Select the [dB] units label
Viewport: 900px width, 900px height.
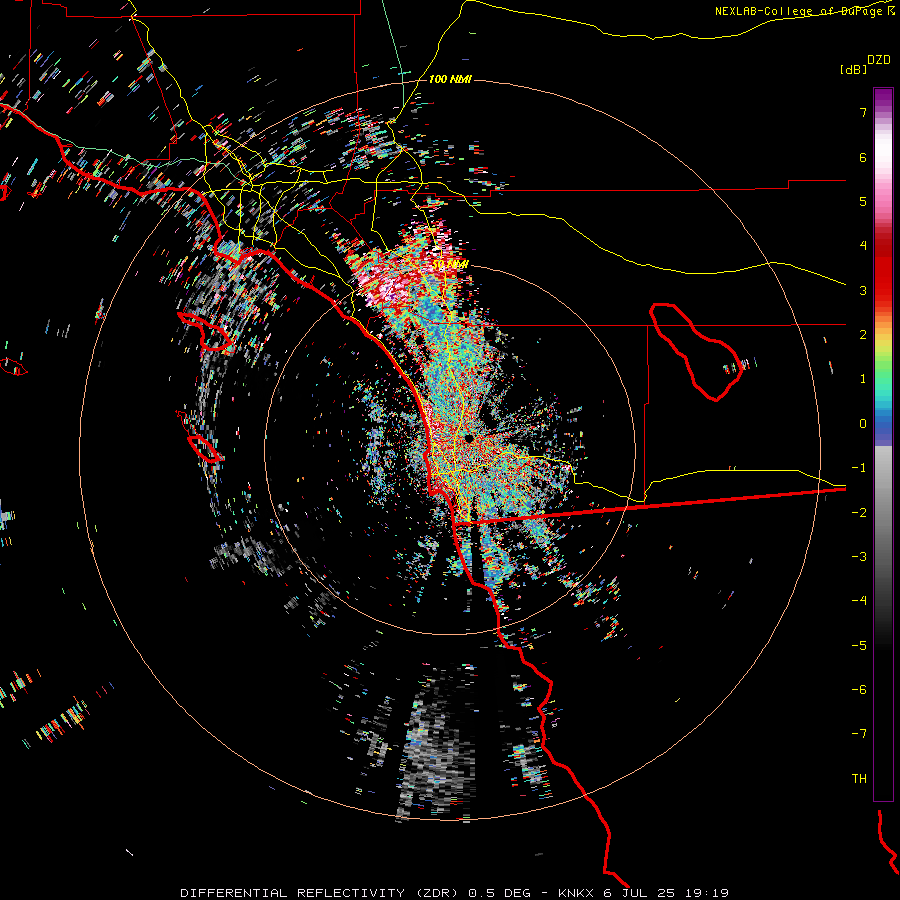point(853,69)
